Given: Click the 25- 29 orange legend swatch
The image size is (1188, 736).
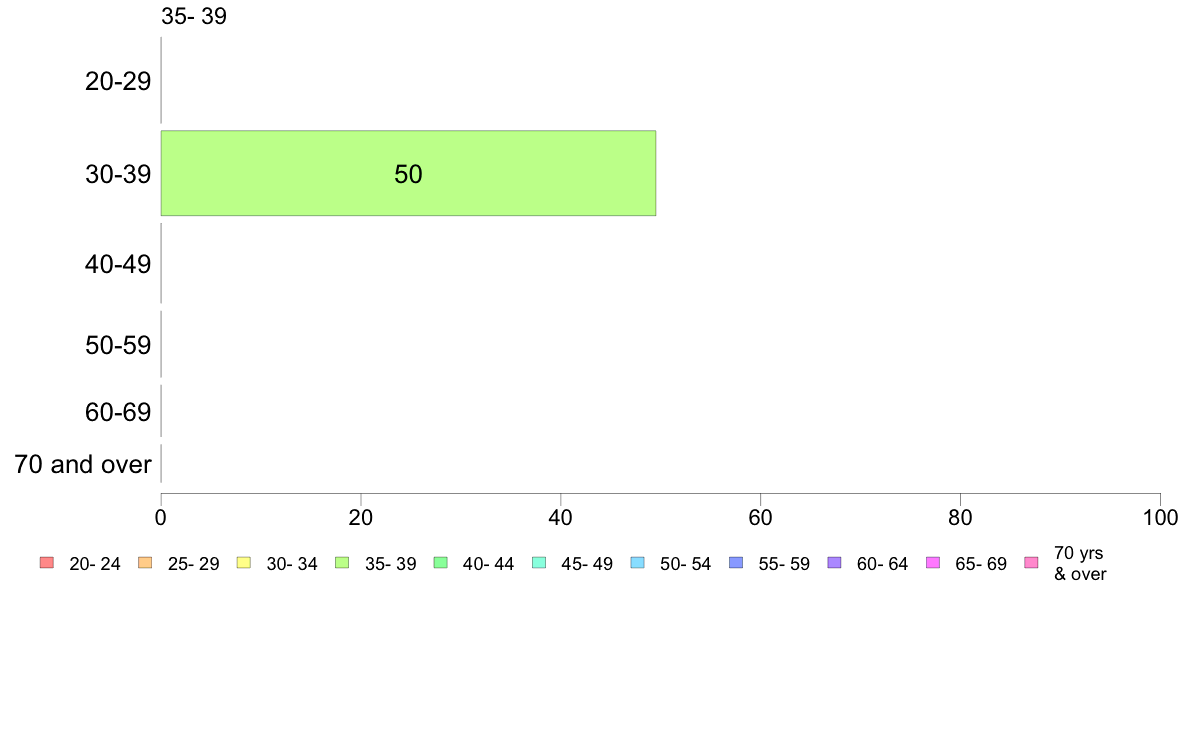Looking at the screenshot, I should [x=145, y=562].
